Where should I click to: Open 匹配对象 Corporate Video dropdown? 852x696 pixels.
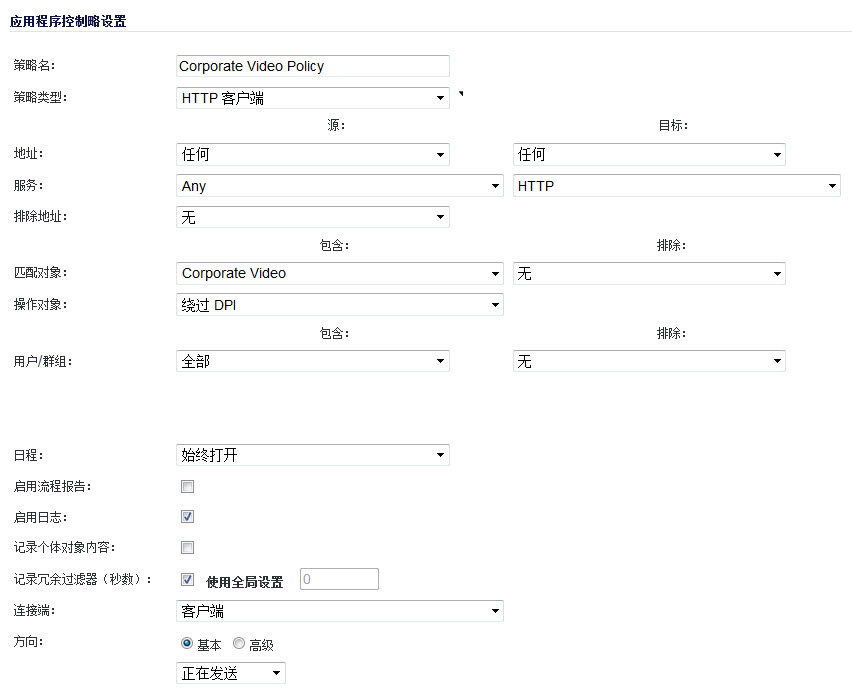[340, 273]
